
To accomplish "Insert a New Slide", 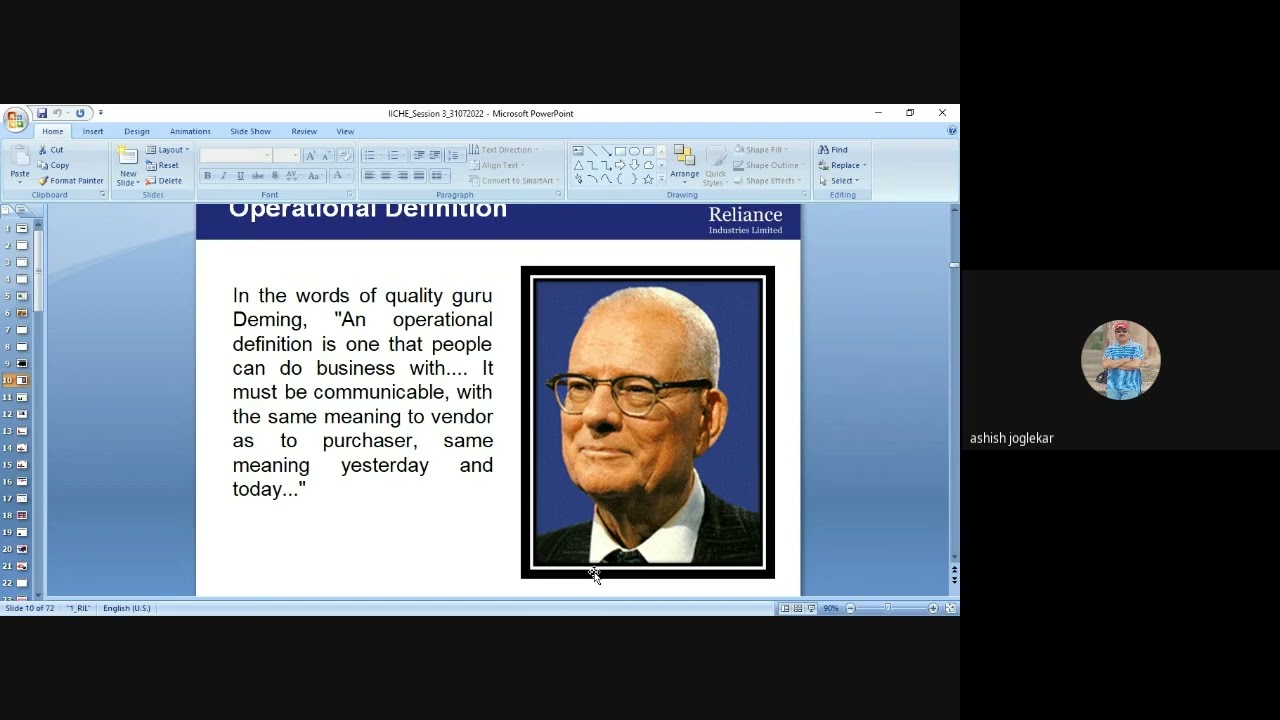I will tap(127, 166).
